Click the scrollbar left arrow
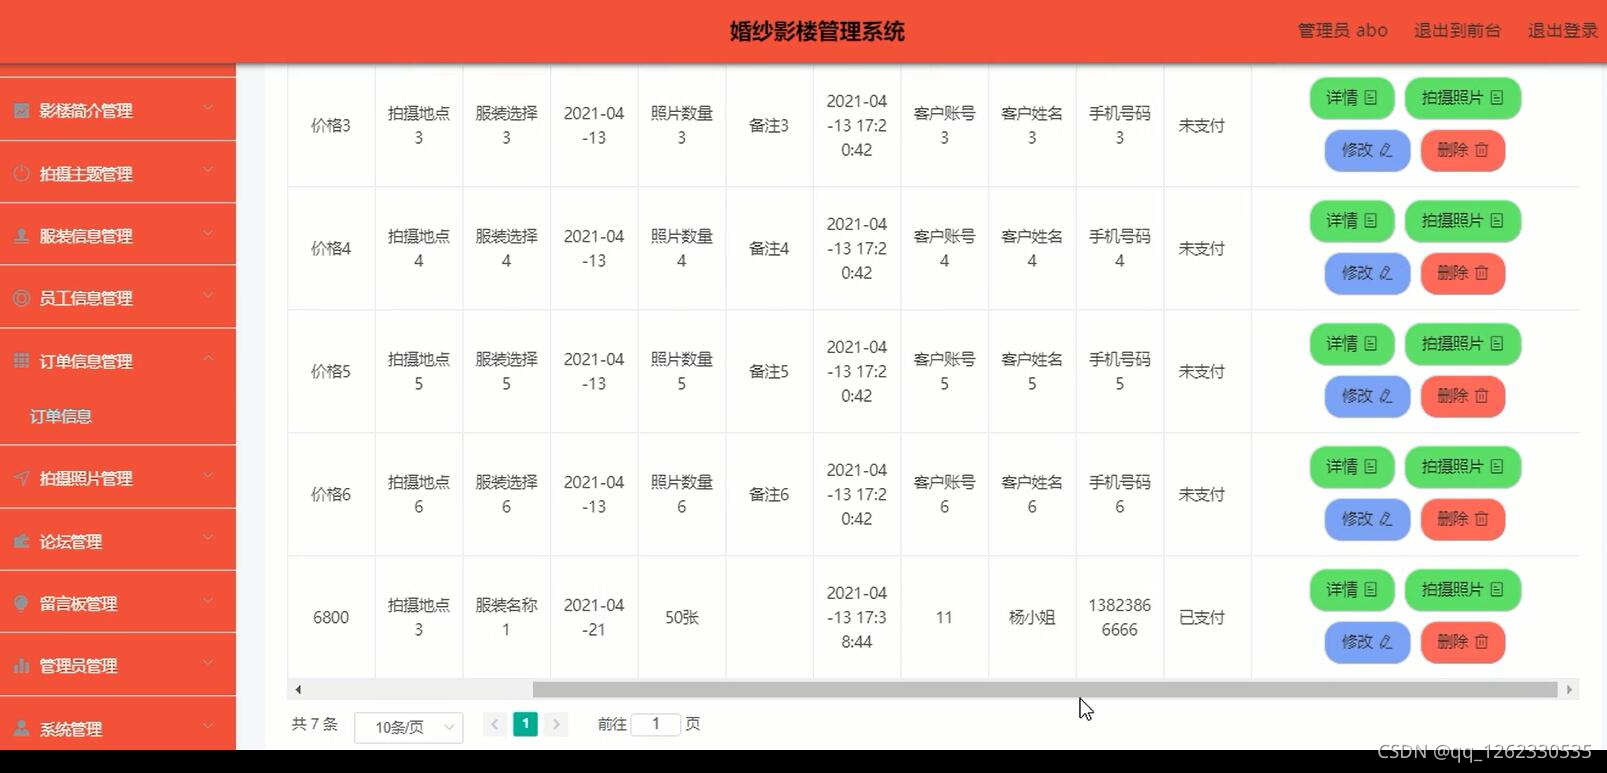Image resolution: width=1607 pixels, height=773 pixels. (x=298, y=689)
